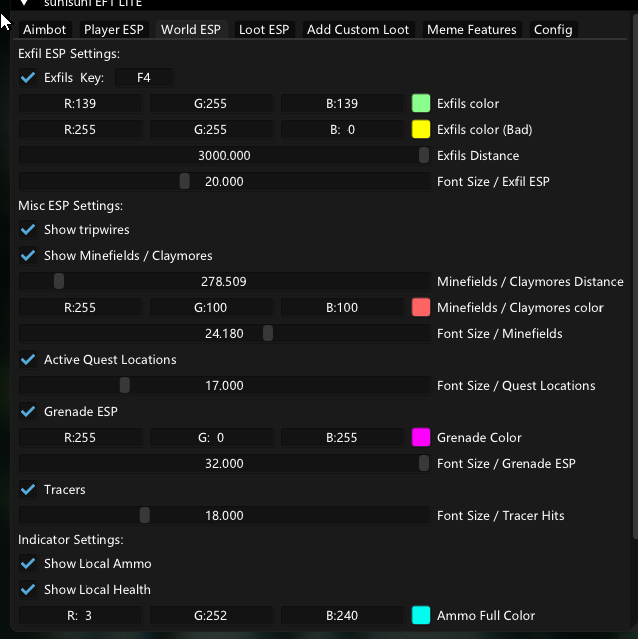Toggle Show Minefields / Claymores checkbox

(28, 255)
